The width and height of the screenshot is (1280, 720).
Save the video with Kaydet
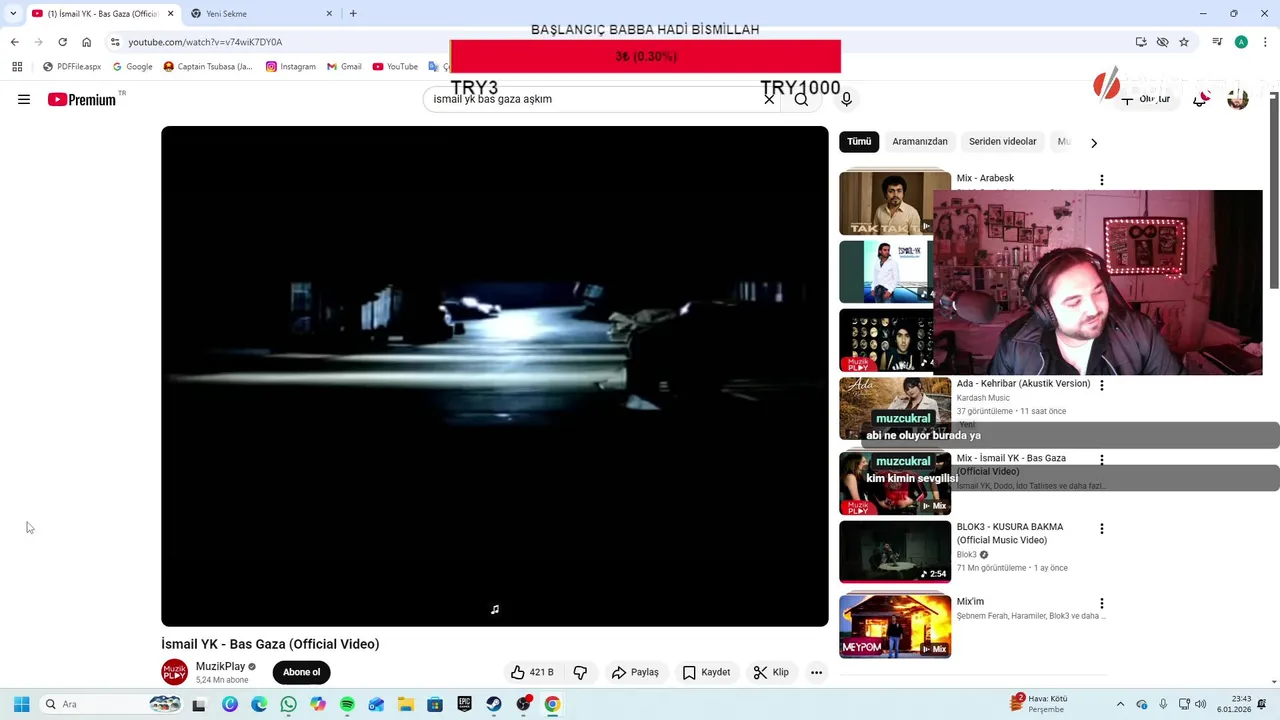706,672
